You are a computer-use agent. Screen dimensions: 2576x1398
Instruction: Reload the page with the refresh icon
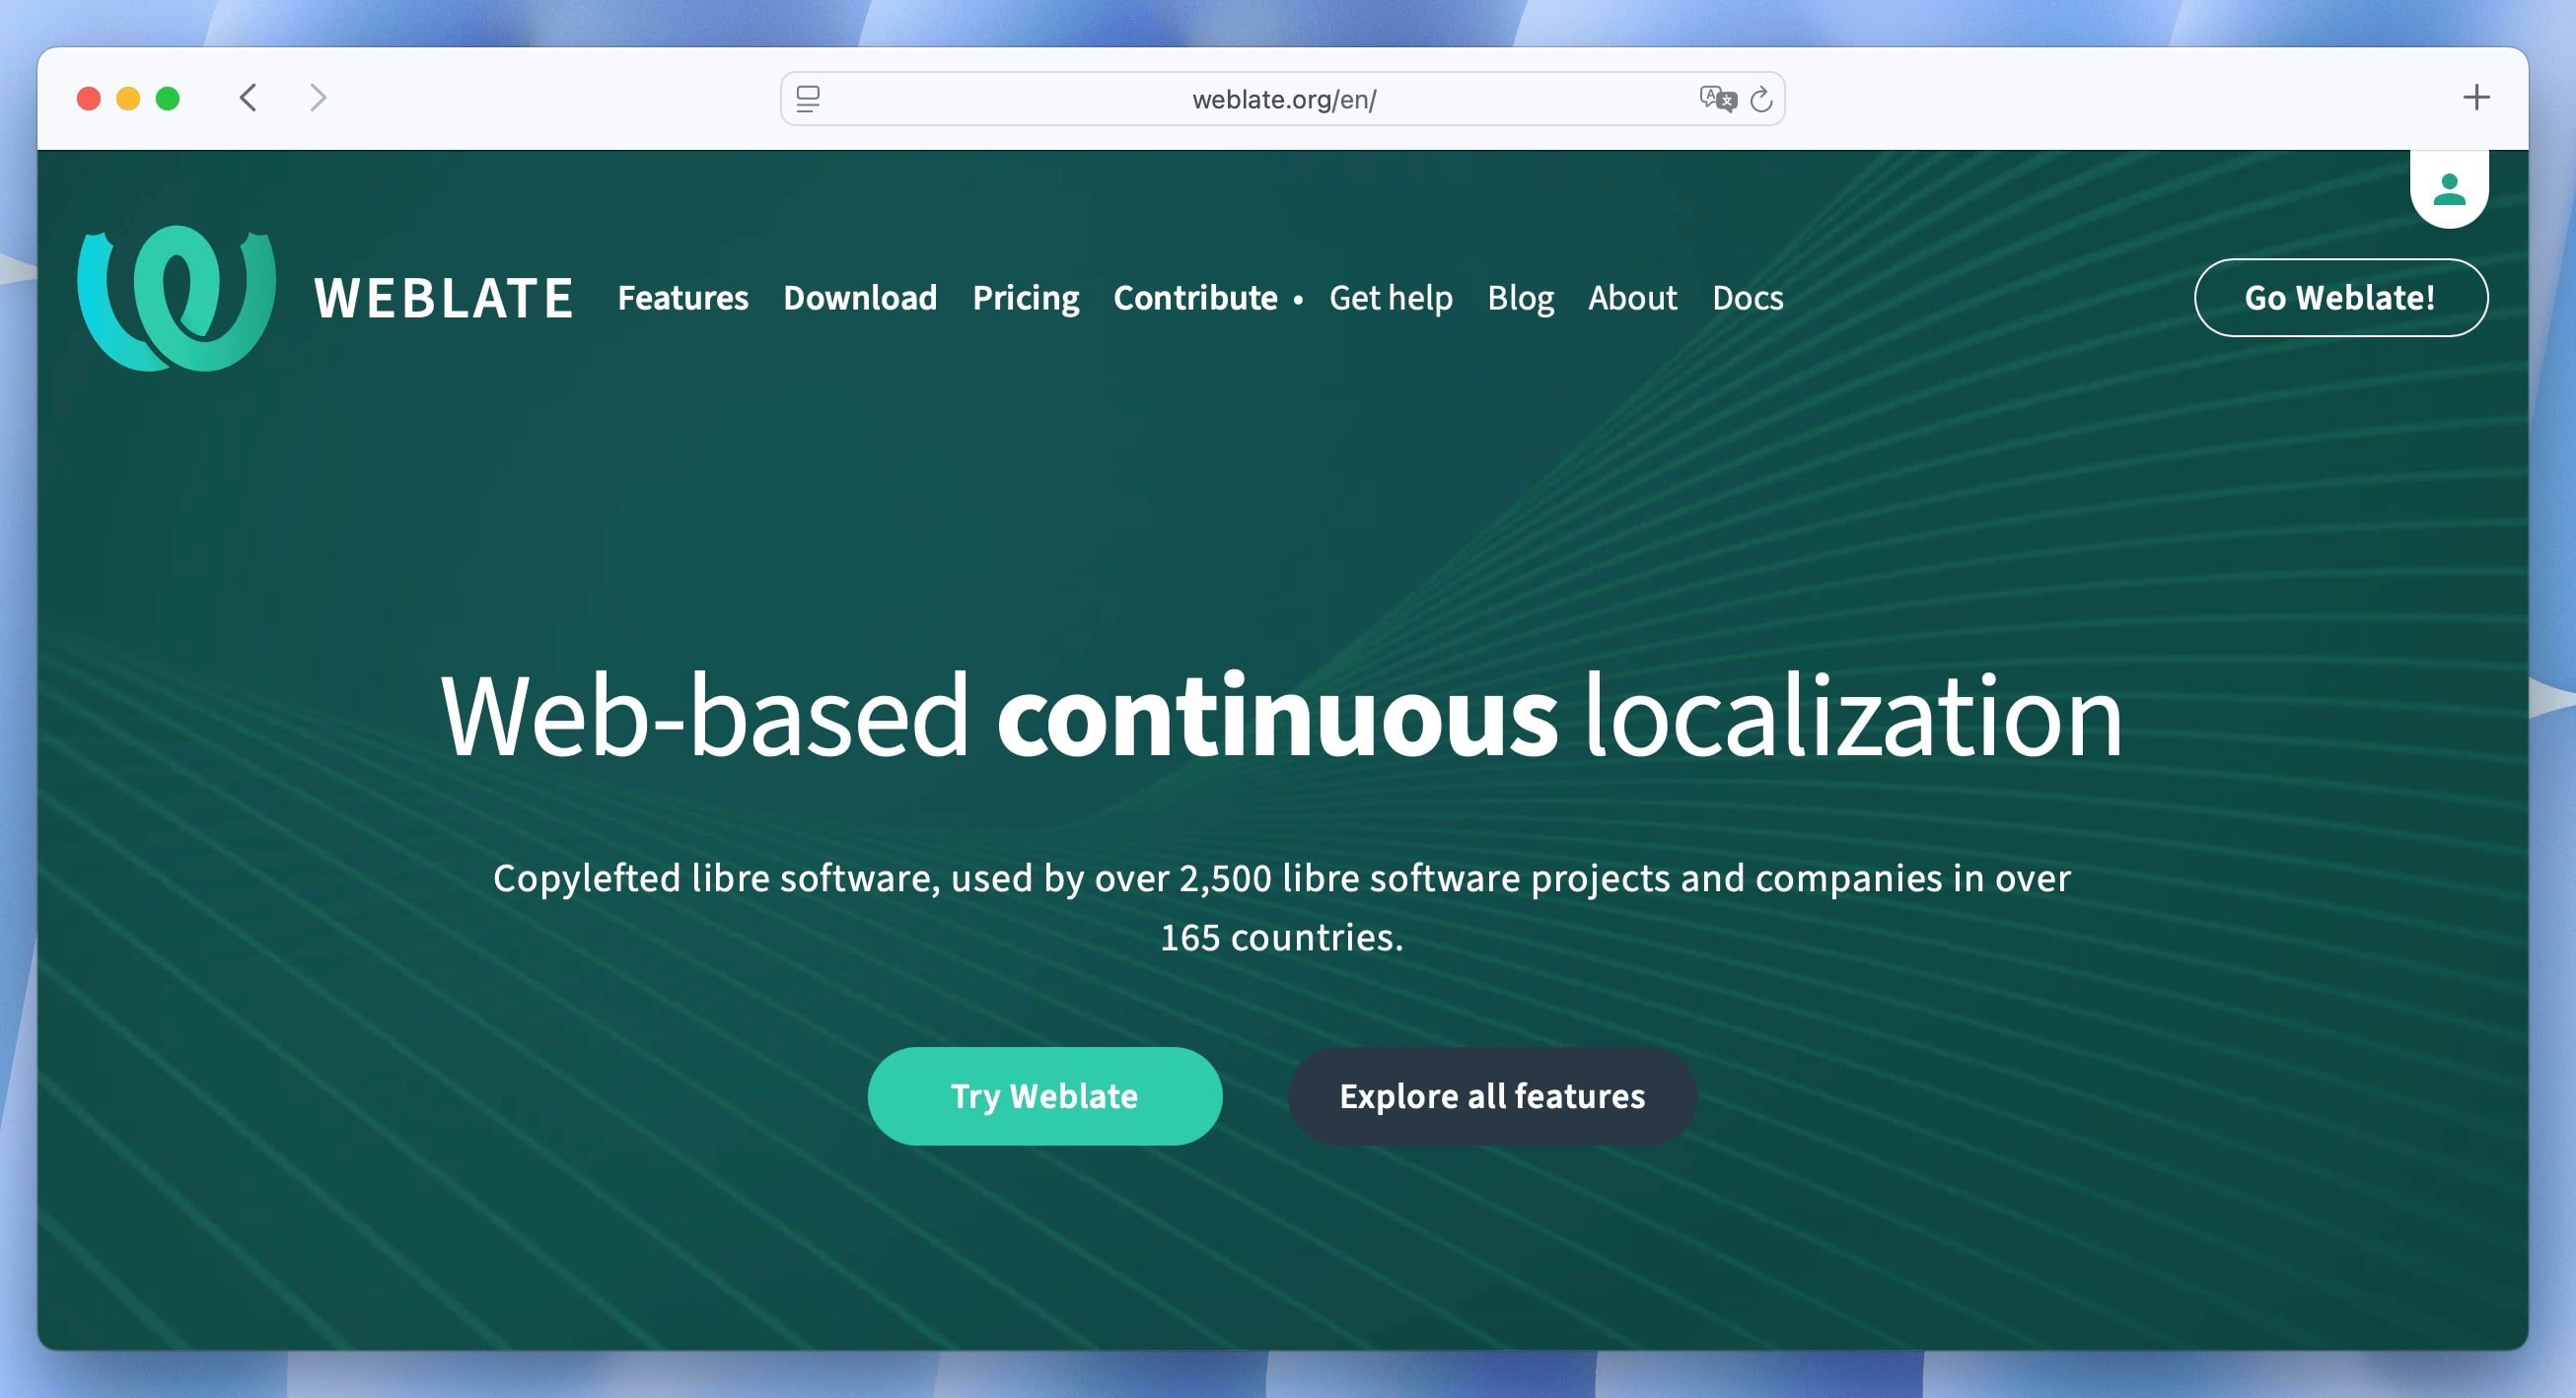tap(1761, 99)
